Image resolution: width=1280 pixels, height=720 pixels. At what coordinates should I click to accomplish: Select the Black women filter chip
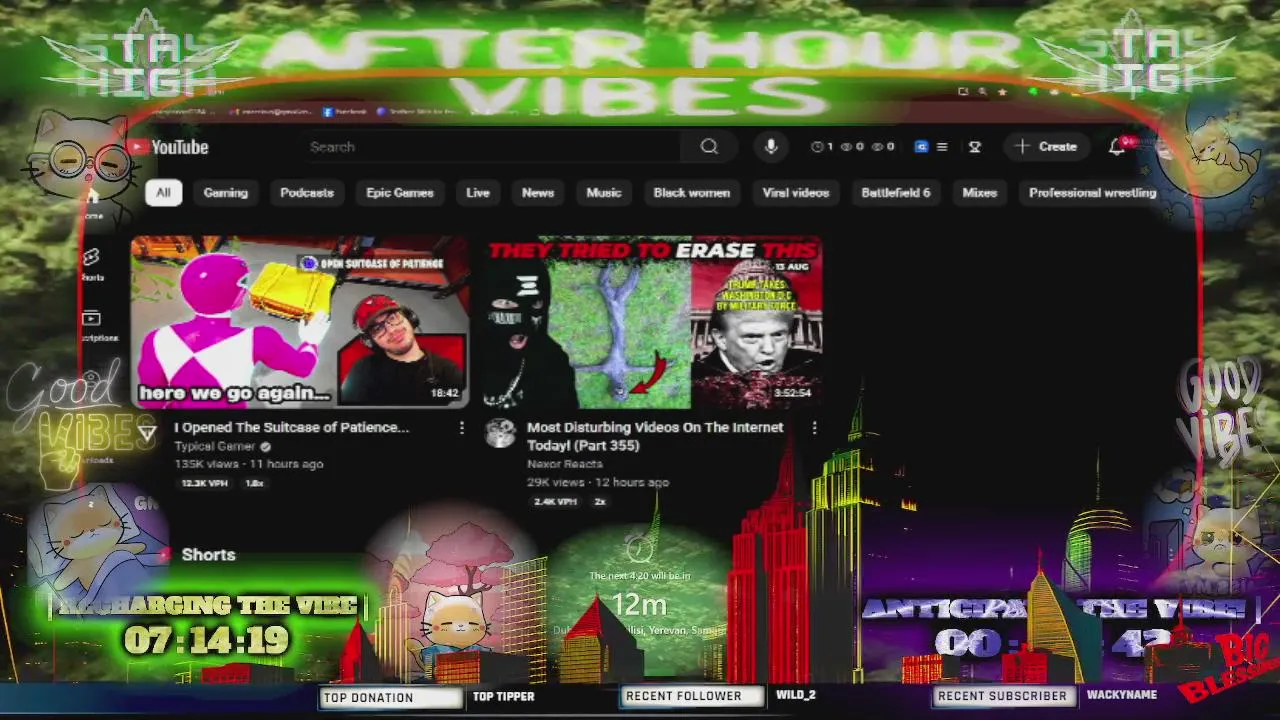[692, 193]
